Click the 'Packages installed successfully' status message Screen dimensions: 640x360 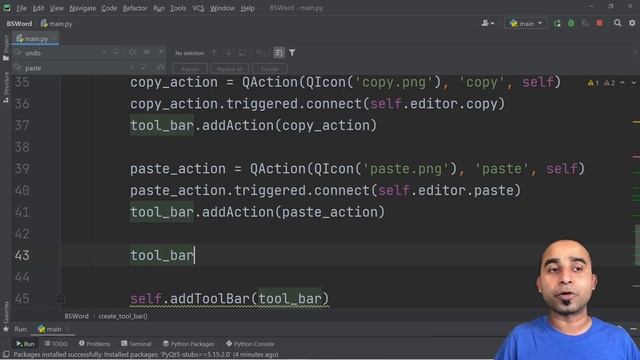pyautogui.click(x=146, y=355)
